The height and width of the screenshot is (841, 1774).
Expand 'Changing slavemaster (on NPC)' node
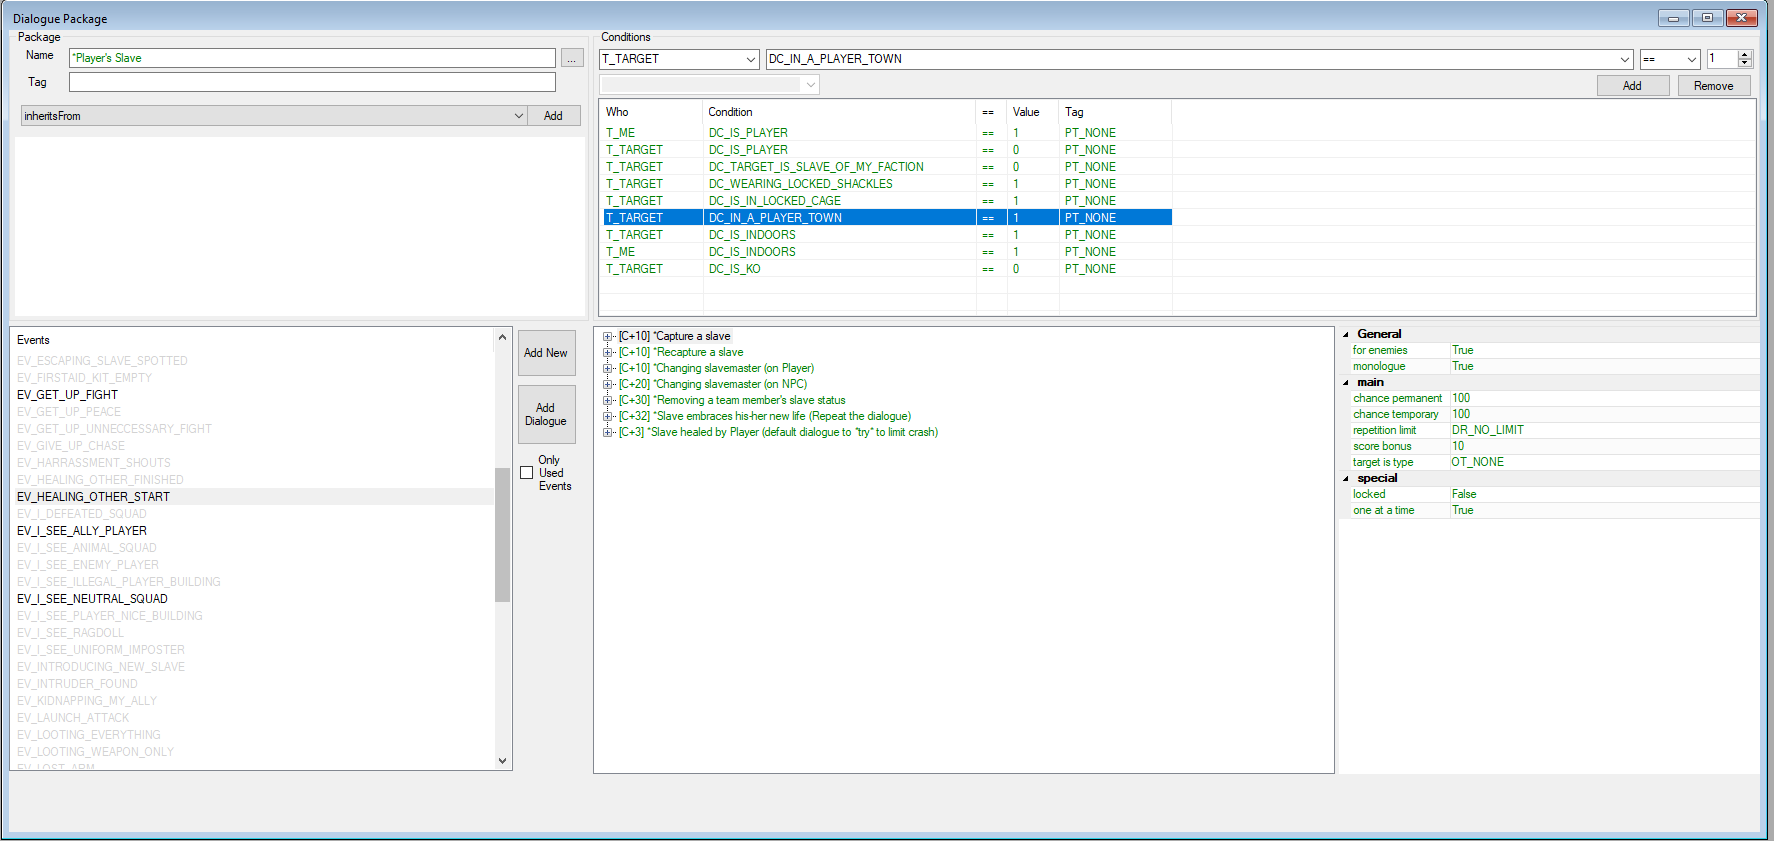click(x=608, y=385)
